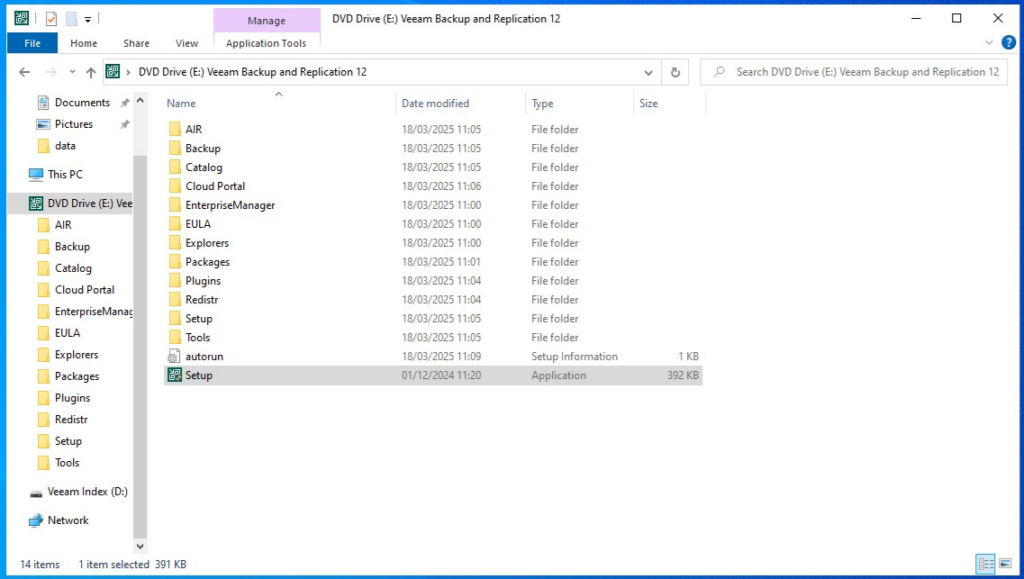Image resolution: width=1024 pixels, height=579 pixels.
Task: Go up one level with Up arrow
Action: click(x=91, y=72)
